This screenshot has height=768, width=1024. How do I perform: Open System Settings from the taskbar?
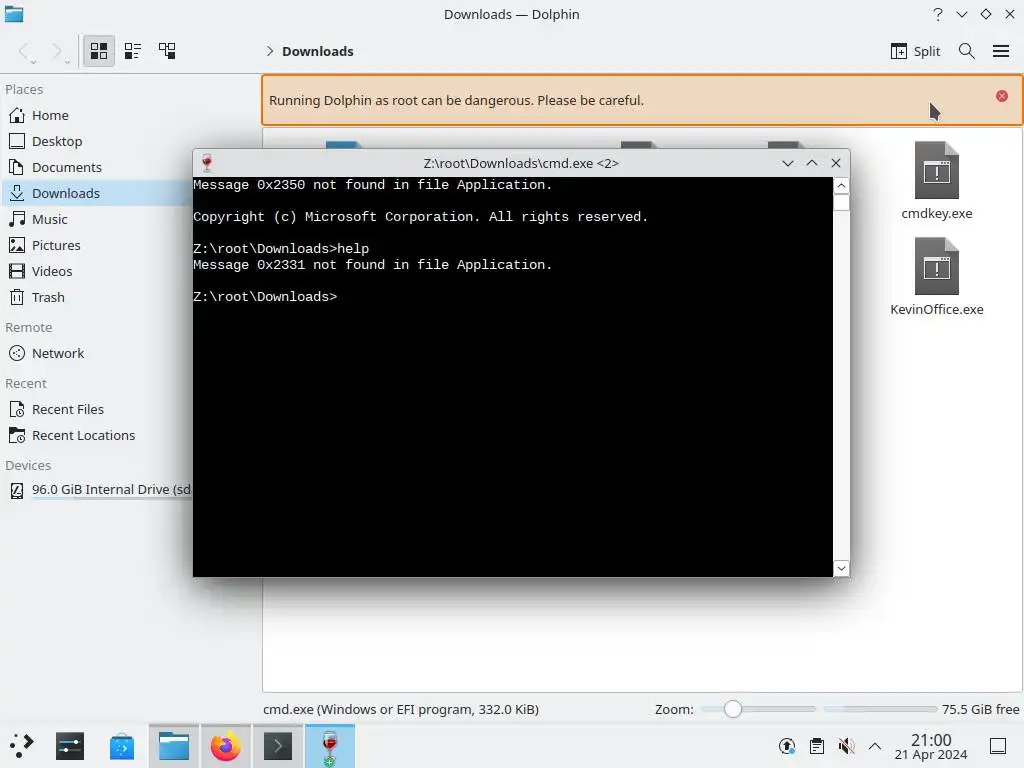click(70, 746)
